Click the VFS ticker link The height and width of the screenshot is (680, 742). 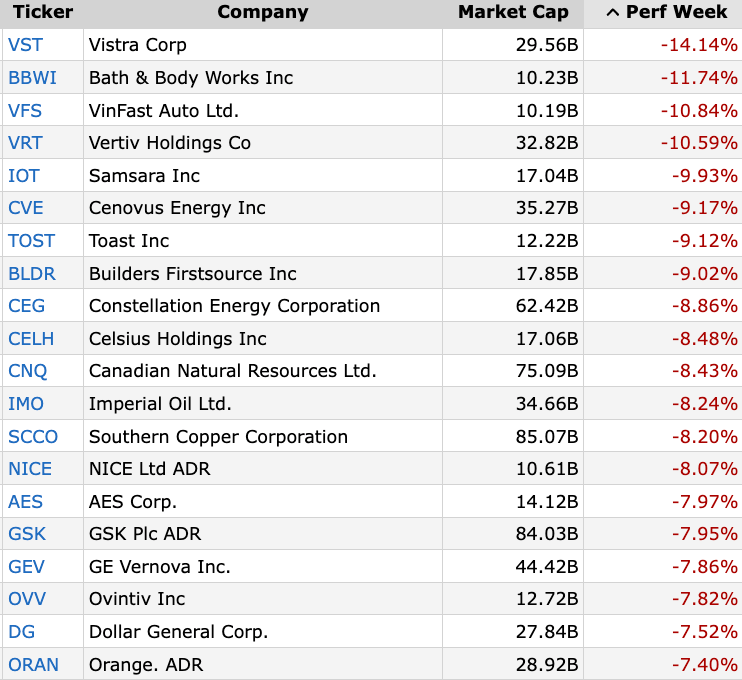(25, 110)
